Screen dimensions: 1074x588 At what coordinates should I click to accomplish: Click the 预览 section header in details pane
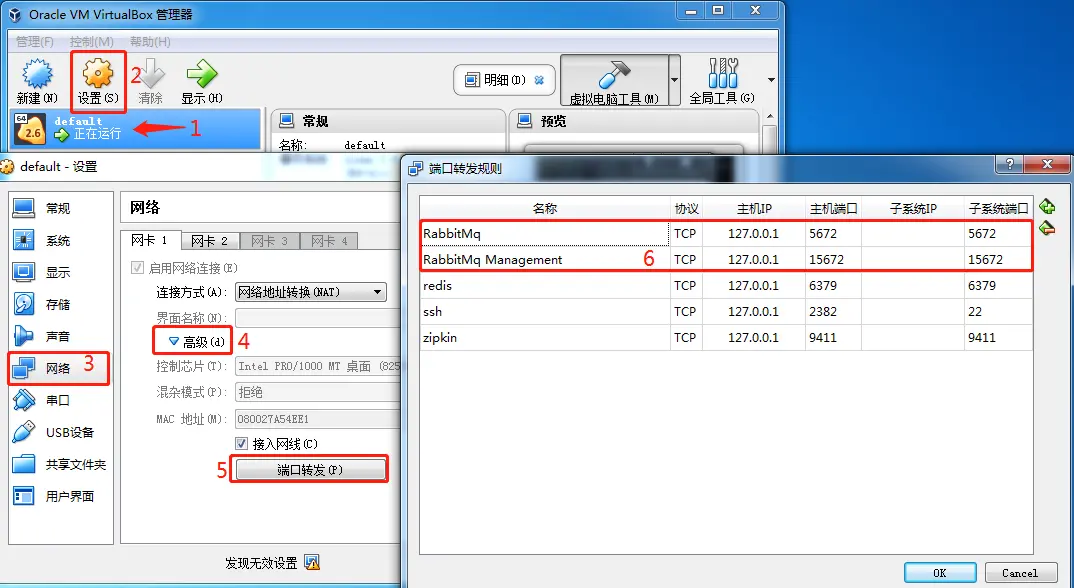pyautogui.click(x=553, y=121)
